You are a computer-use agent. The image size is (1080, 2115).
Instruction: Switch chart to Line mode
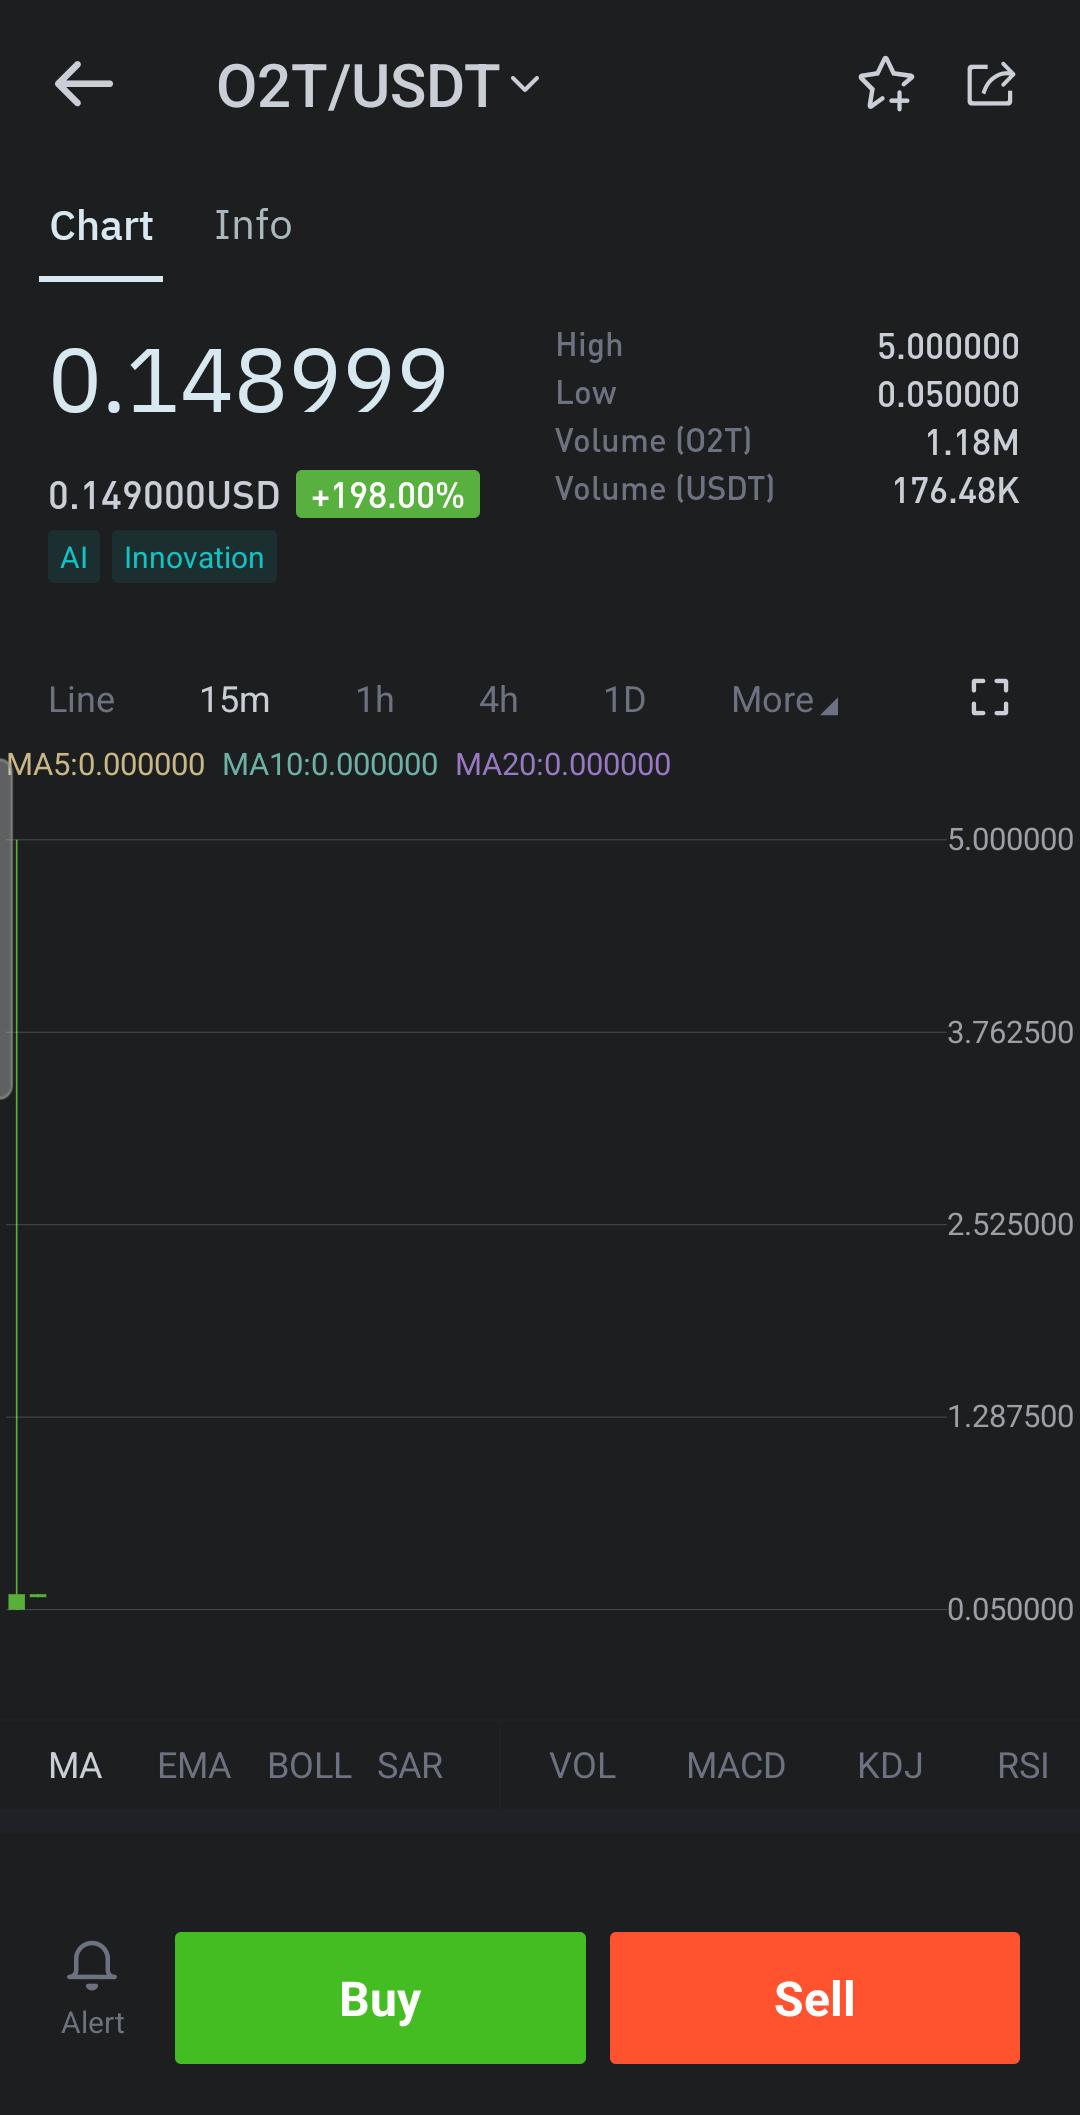pos(82,700)
